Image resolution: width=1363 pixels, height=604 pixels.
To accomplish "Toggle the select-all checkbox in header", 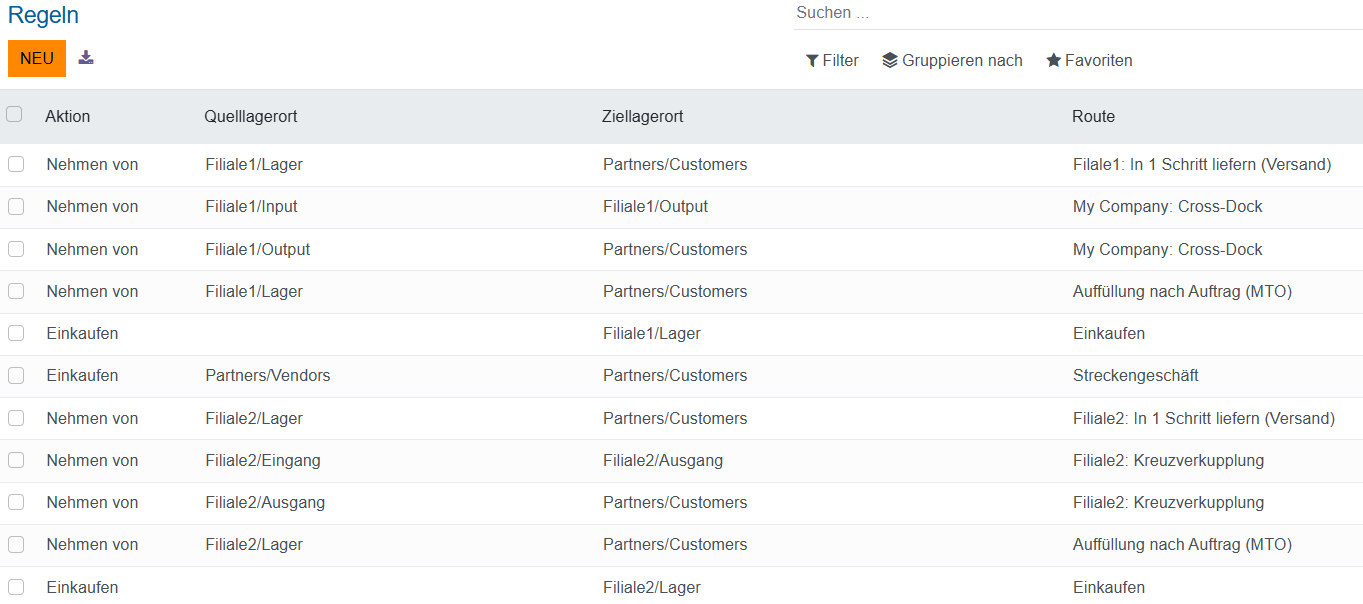I will pyautogui.click(x=15, y=115).
